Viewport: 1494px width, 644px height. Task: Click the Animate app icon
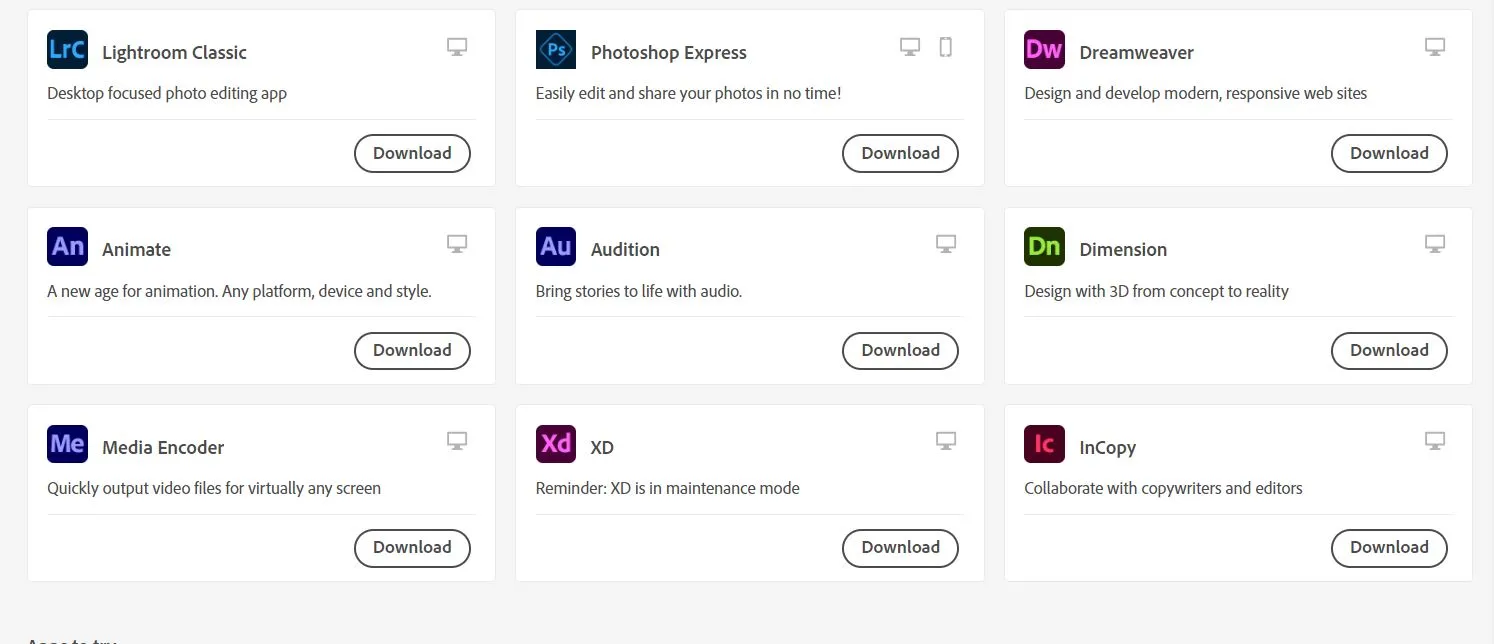[67, 247]
